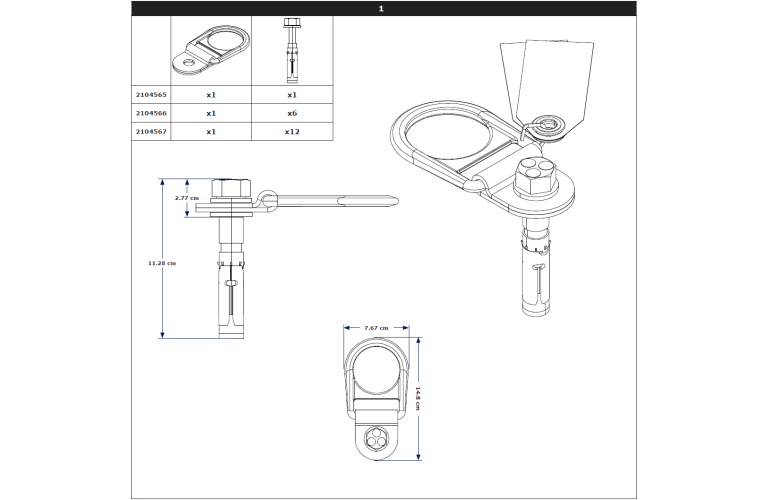Click the page header number "1"
The image size is (768, 500).
click(x=381, y=9)
